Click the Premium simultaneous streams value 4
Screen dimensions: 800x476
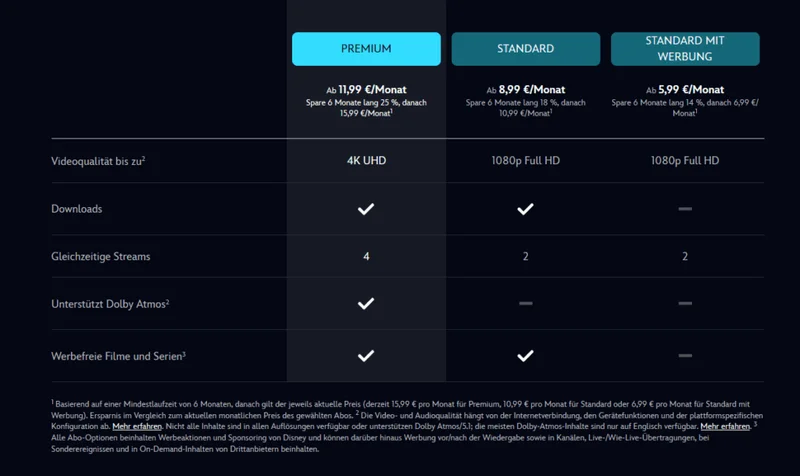pyautogui.click(x=366, y=257)
